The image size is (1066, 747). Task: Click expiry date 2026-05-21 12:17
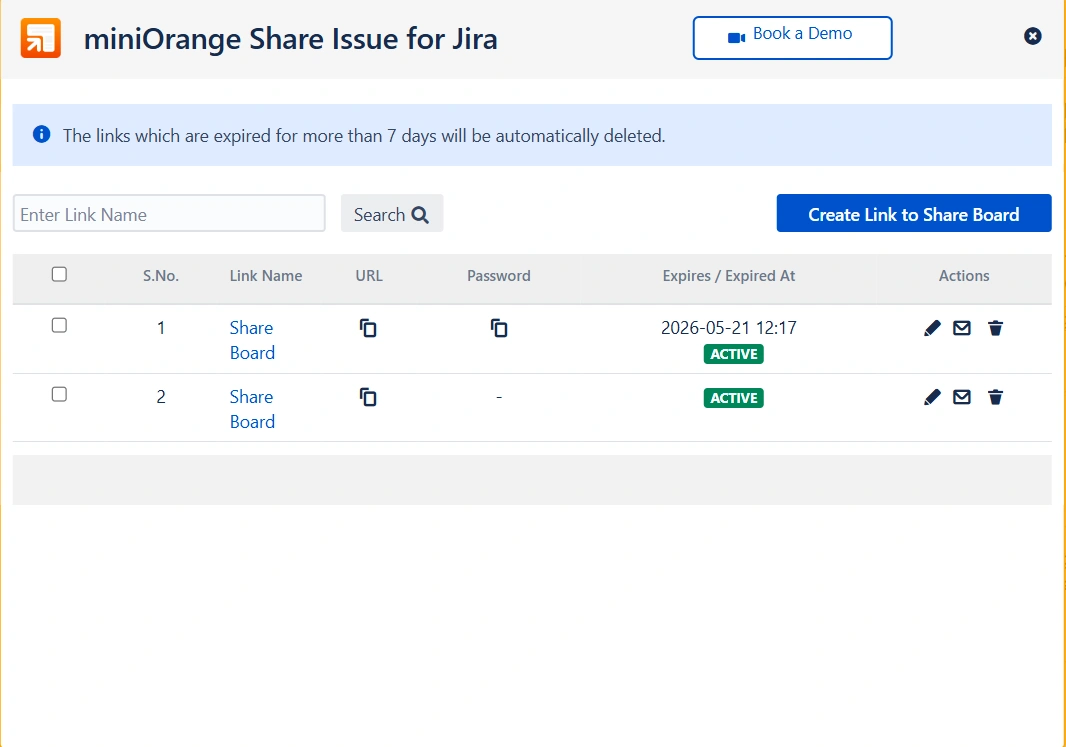(729, 328)
